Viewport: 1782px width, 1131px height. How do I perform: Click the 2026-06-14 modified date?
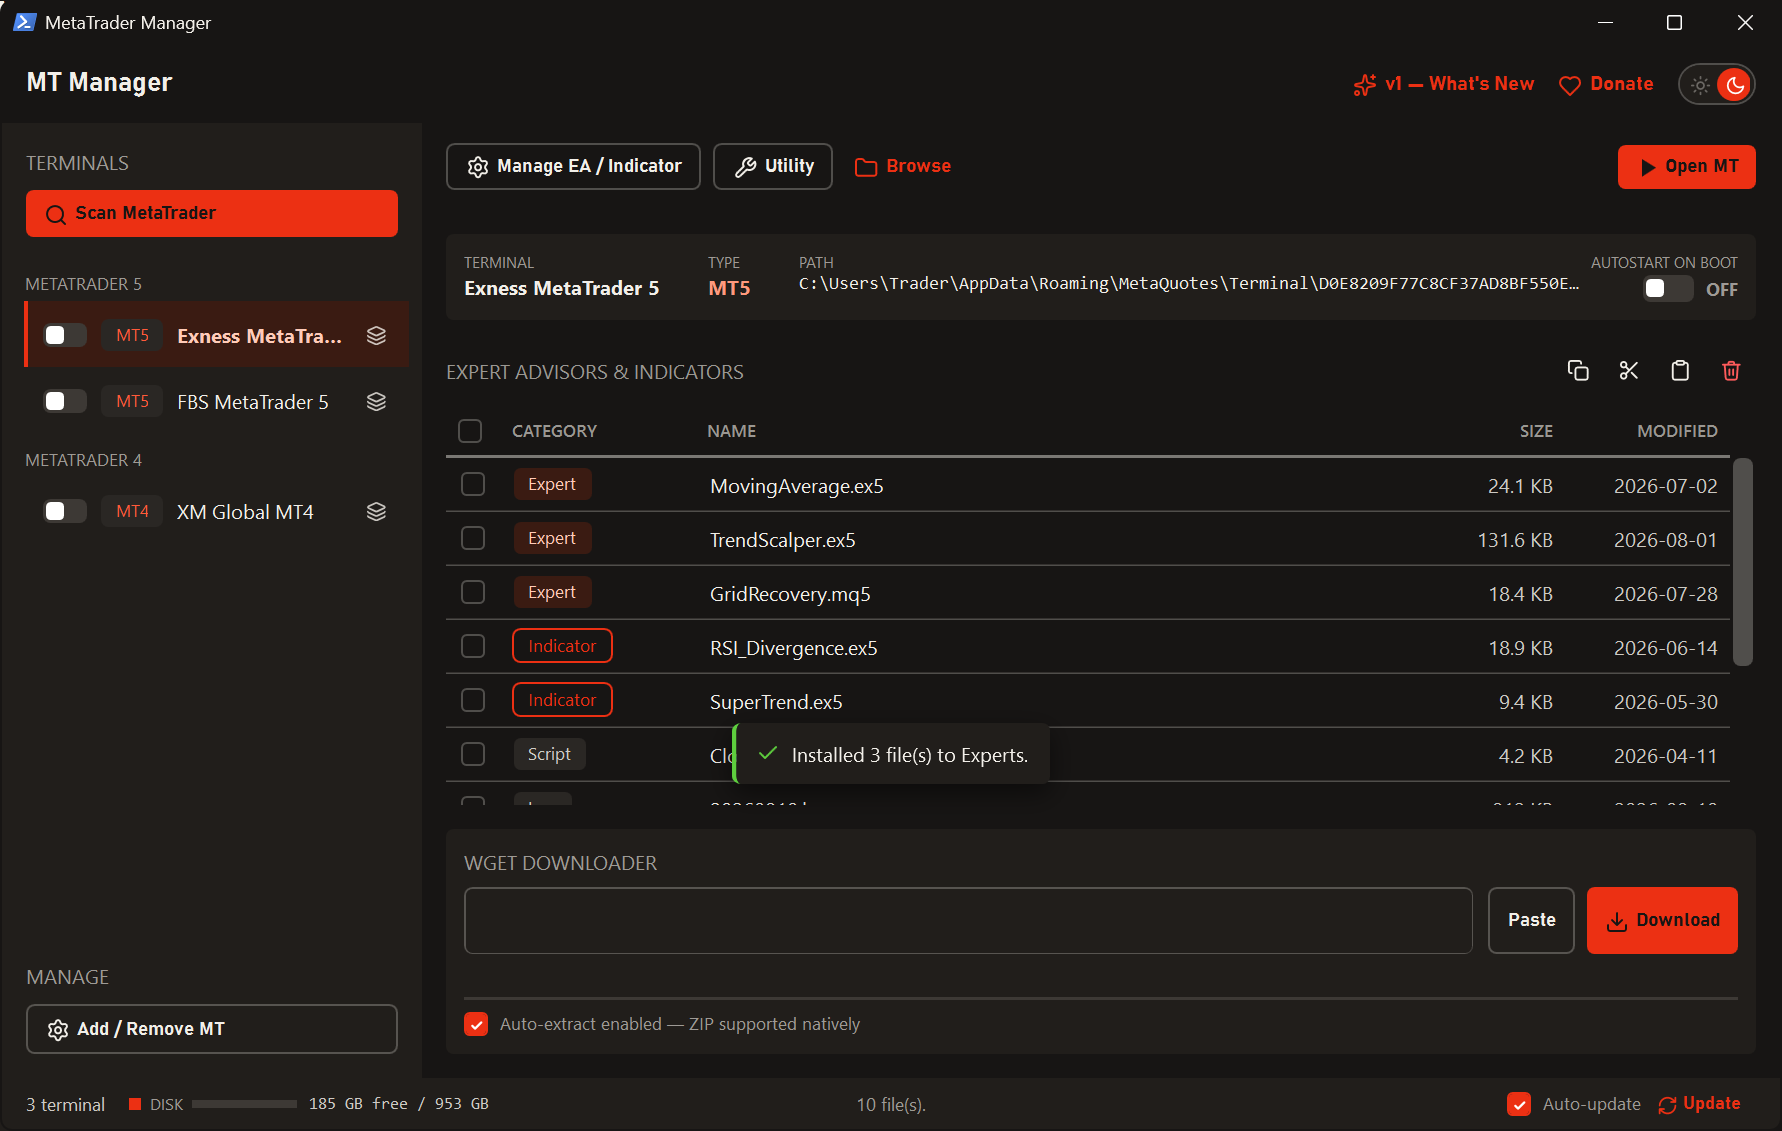pos(1665,648)
